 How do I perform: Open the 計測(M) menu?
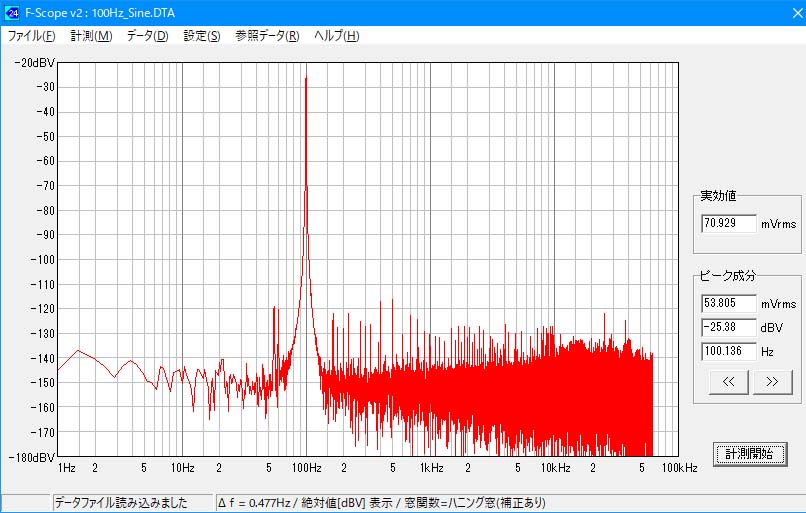91,36
